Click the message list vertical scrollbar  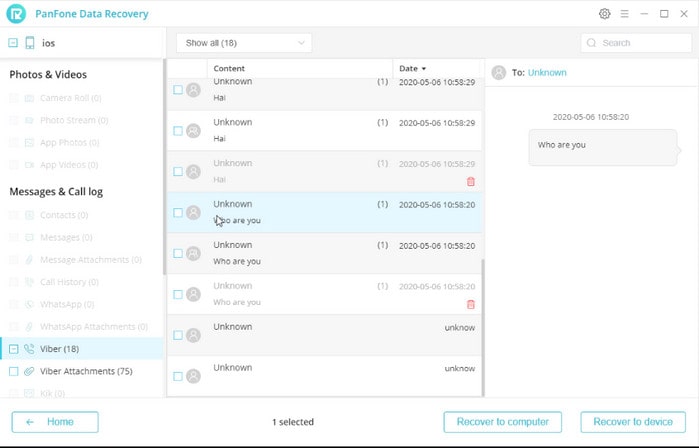tap(483, 328)
